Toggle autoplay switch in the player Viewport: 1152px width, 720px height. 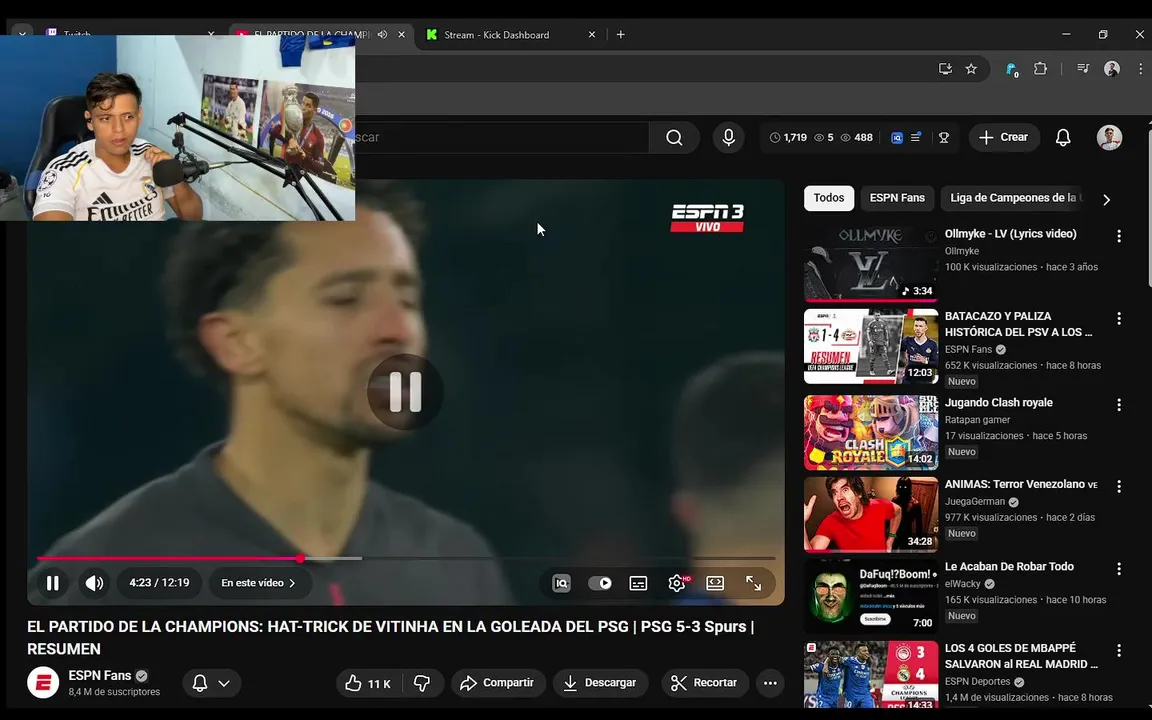click(x=600, y=583)
